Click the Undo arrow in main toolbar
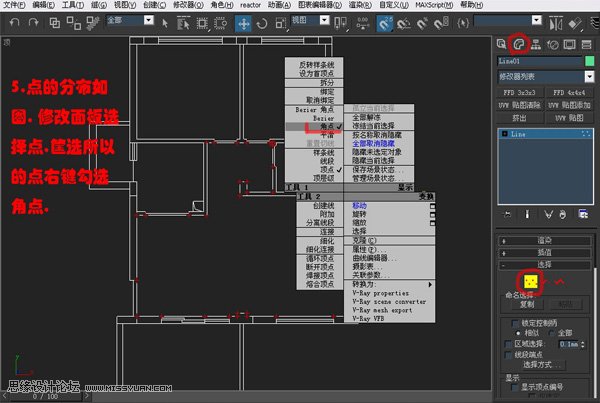The width and height of the screenshot is (600, 403). tap(14, 20)
